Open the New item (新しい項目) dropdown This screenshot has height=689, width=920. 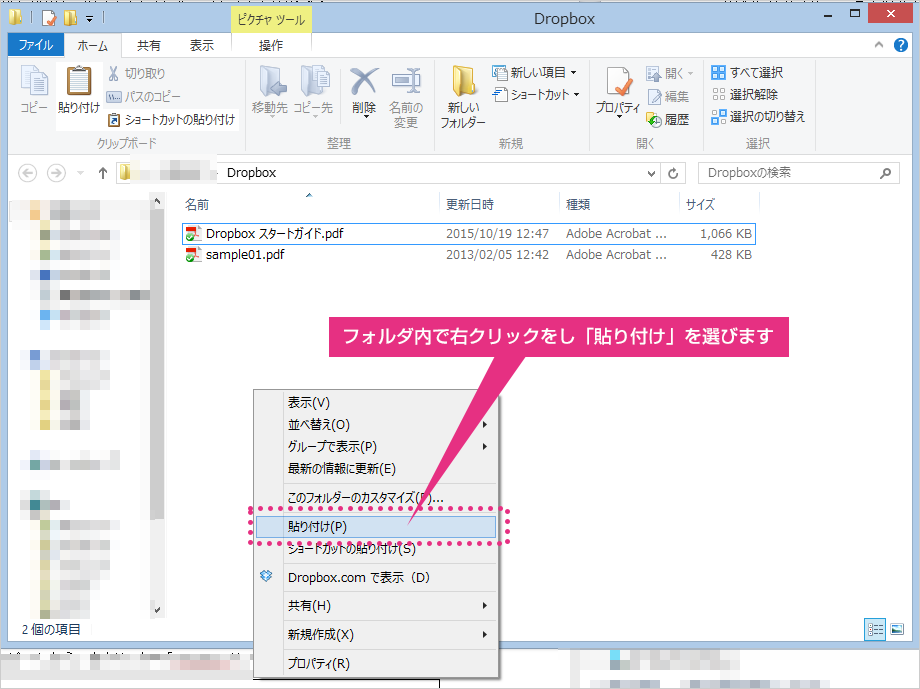coord(535,72)
